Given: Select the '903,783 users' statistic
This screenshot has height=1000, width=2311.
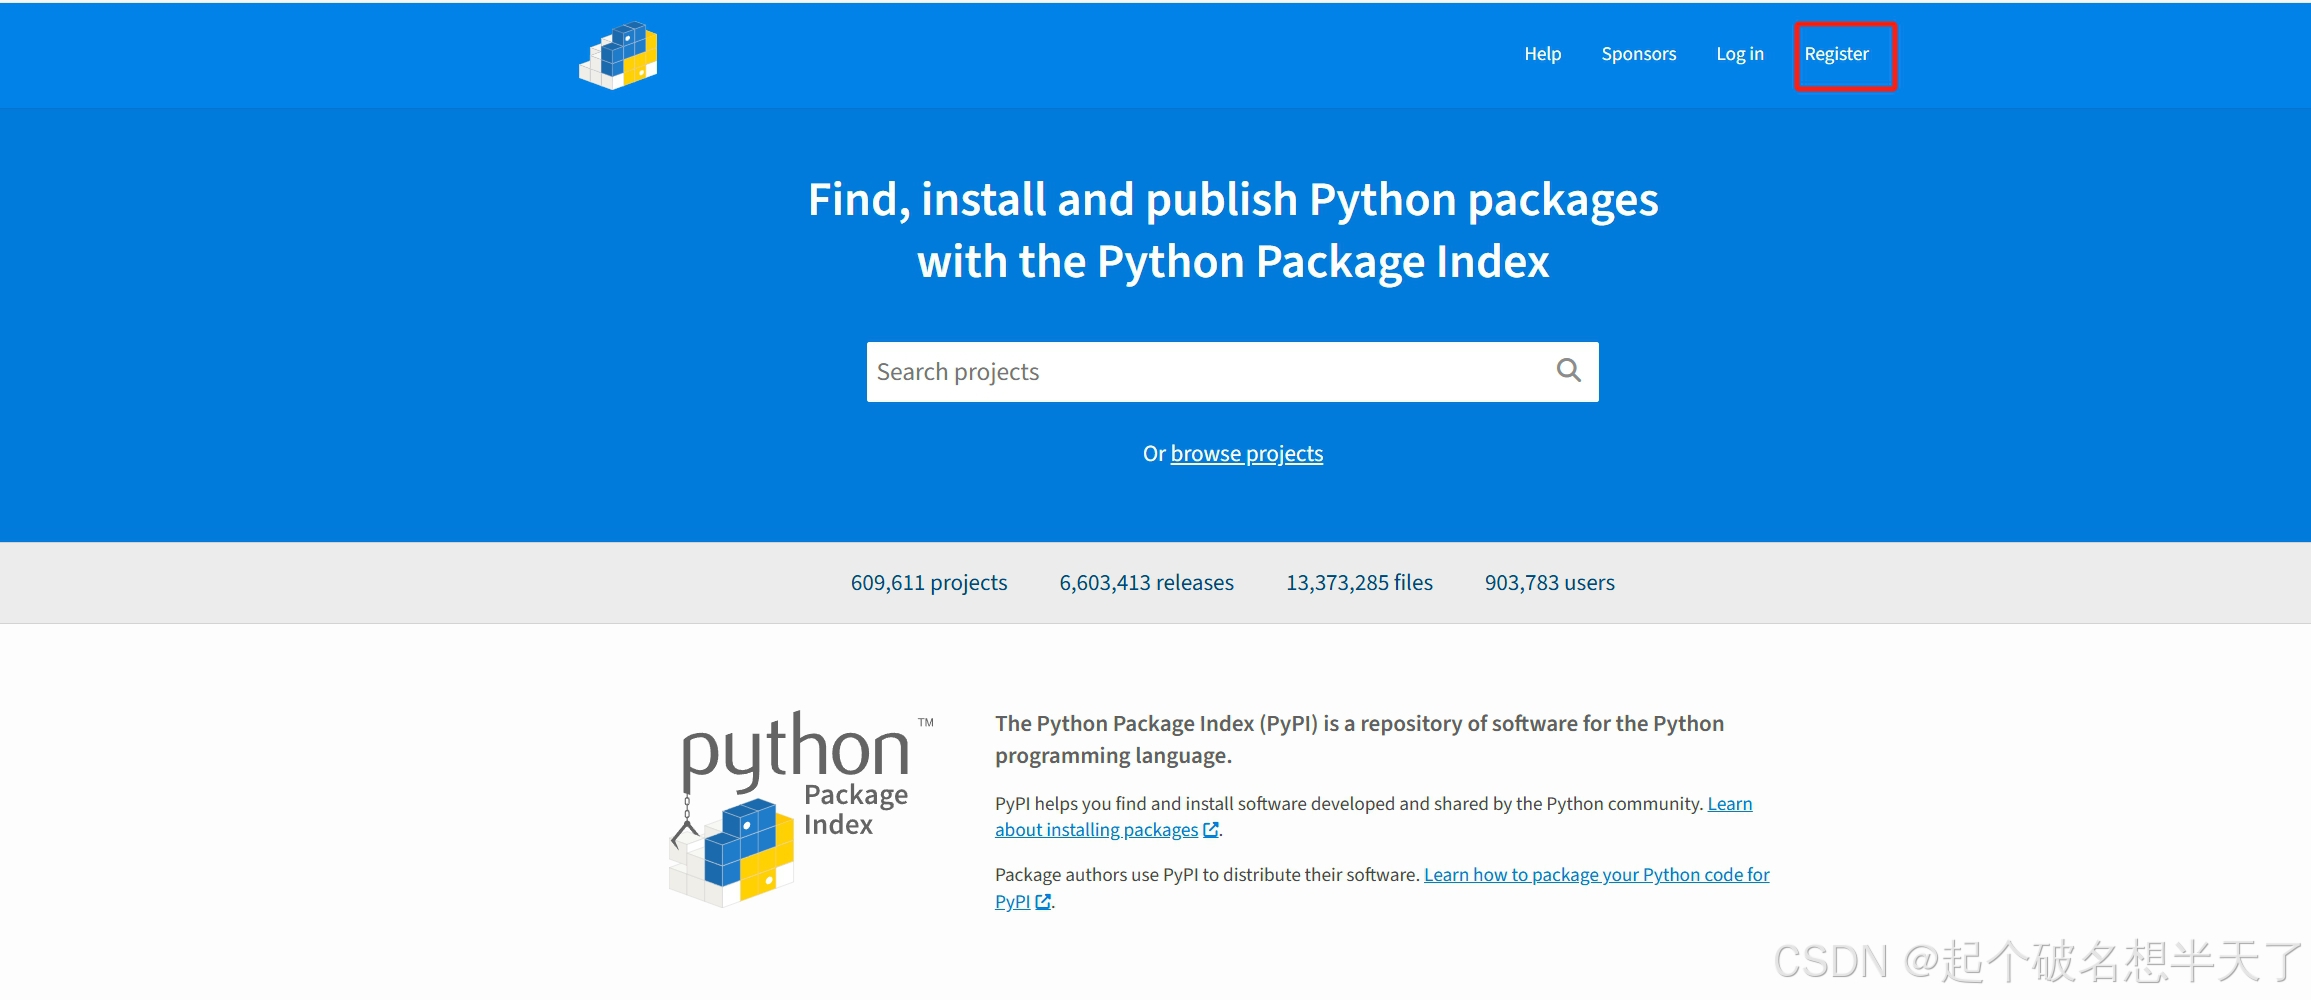Looking at the screenshot, I should pos(1549,583).
